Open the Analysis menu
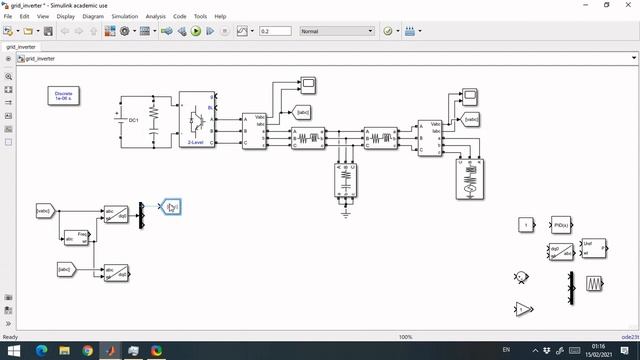This screenshot has width=640, height=360. click(x=156, y=16)
